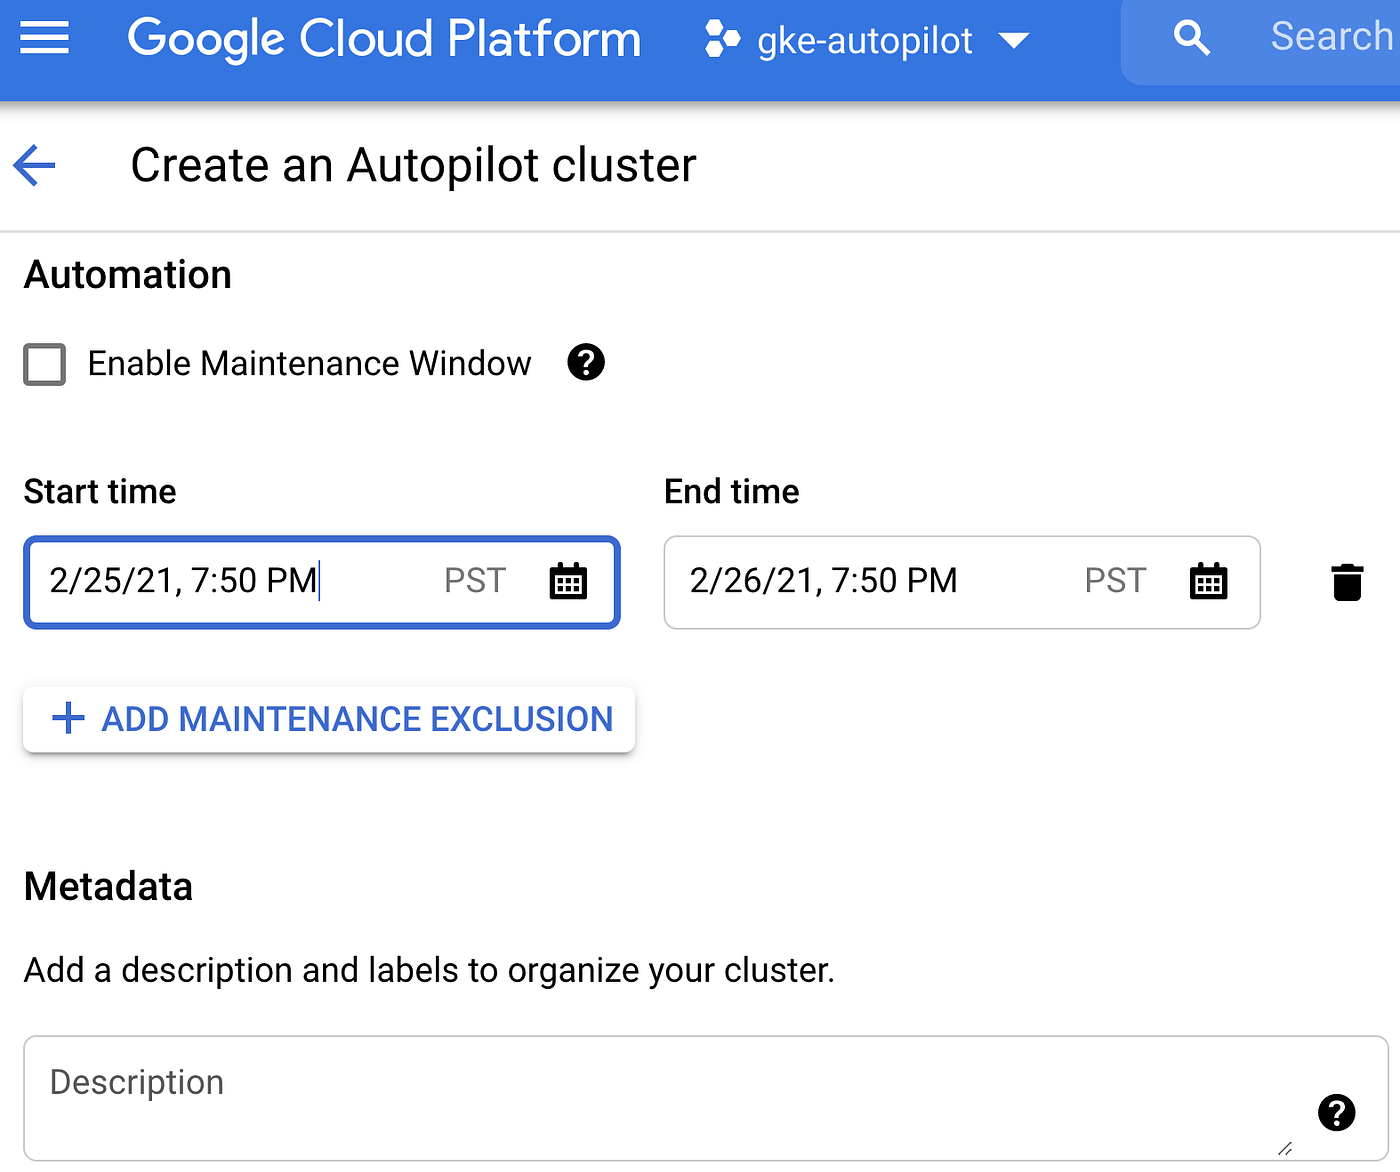This screenshot has height=1172, width=1400.
Task: Click the Description field resize handle
Action: tap(1283, 1148)
